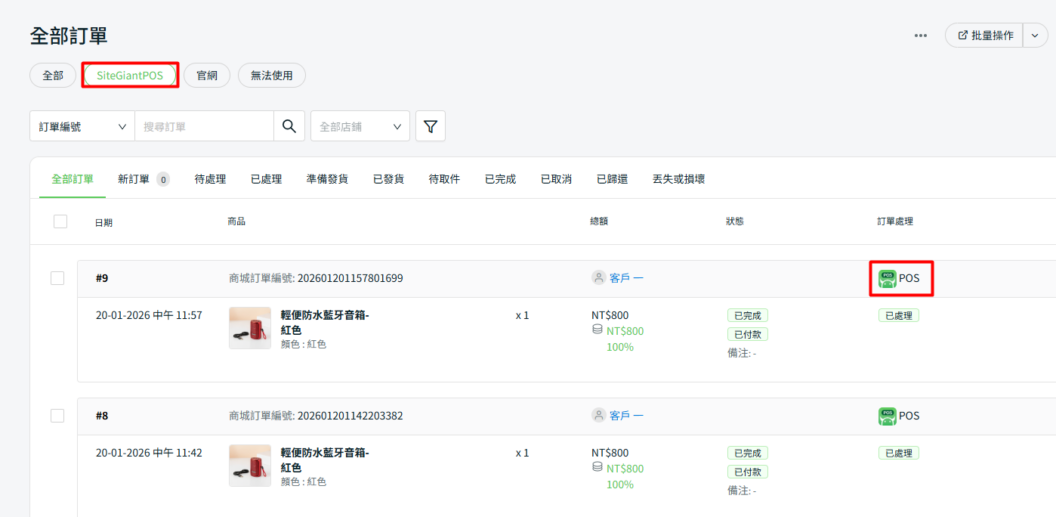Select the SiteGiantPOS channel filter
The height and width of the screenshot is (517, 1056).
click(x=130, y=75)
